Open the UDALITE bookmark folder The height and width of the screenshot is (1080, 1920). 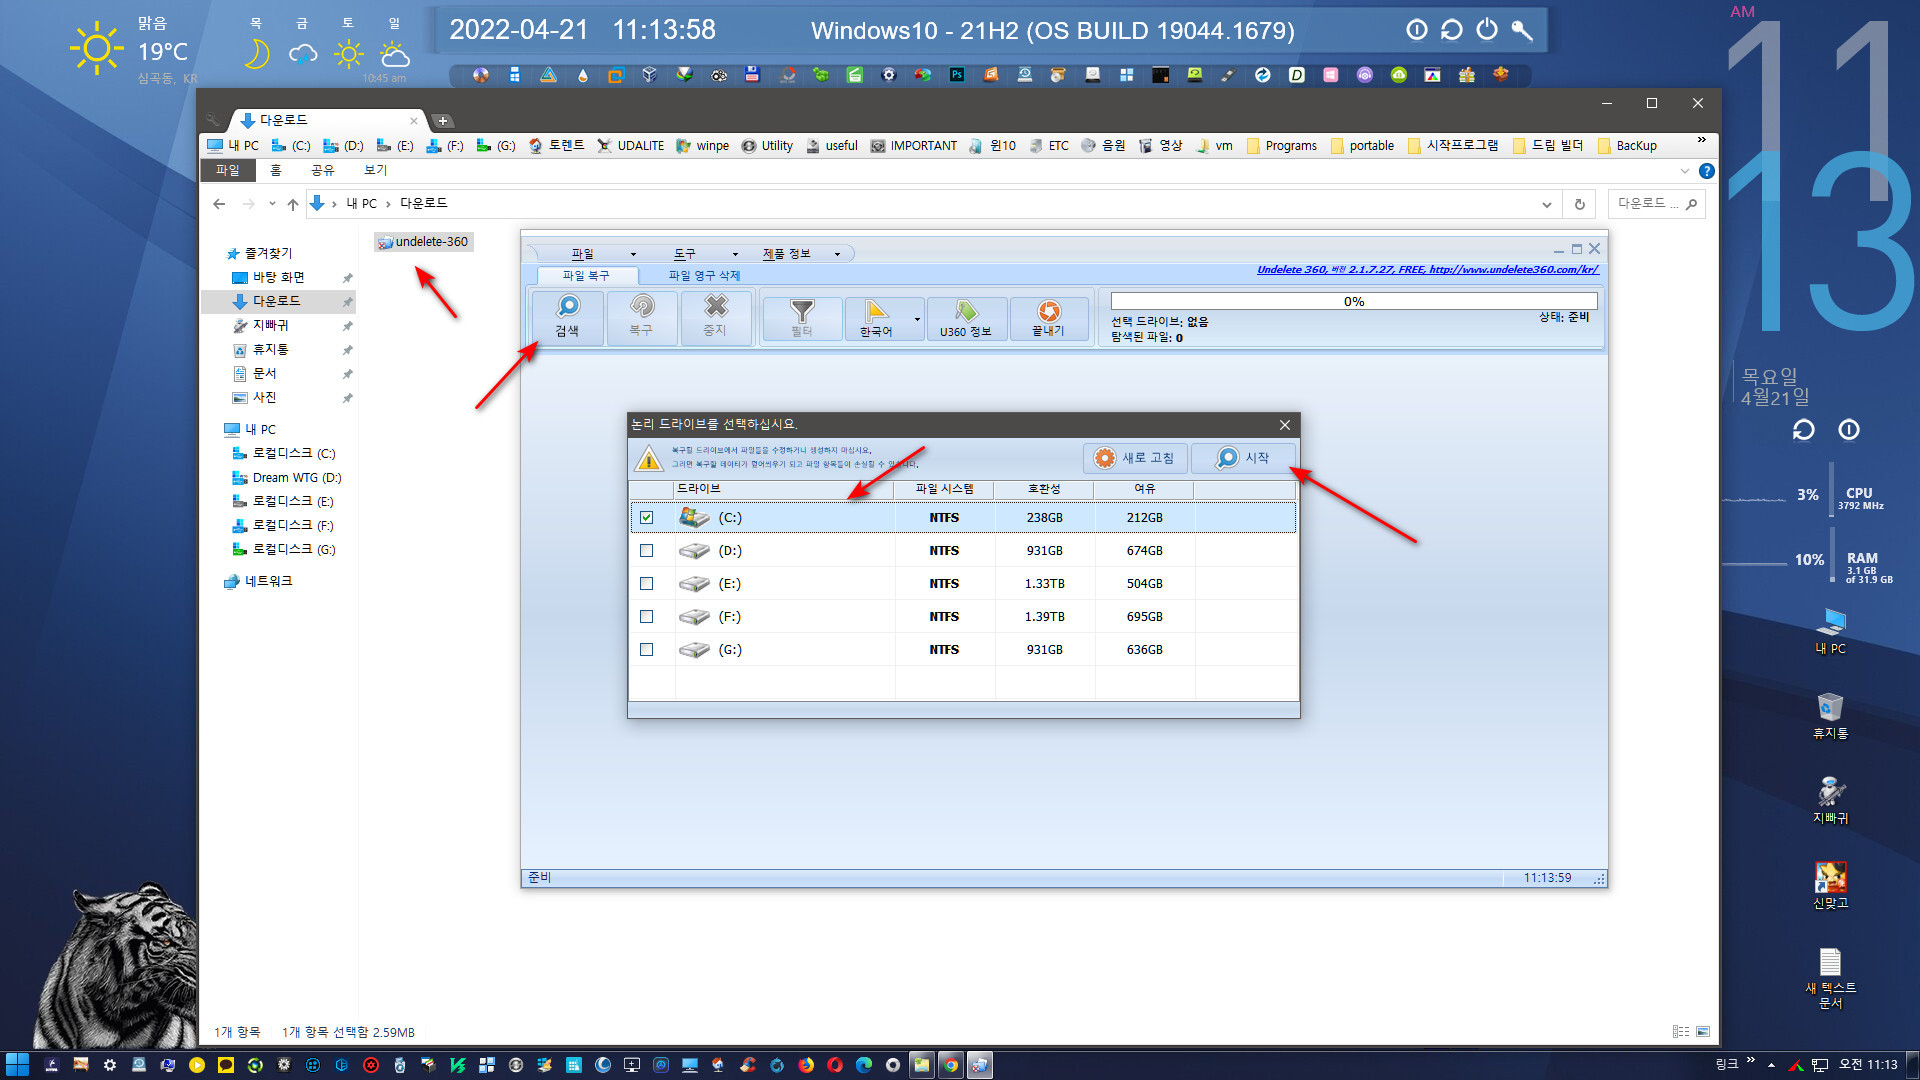630,146
